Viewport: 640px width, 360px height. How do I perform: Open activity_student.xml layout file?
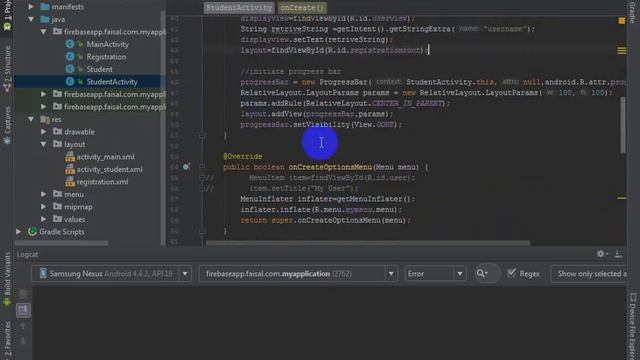pyautogui.click(x=109, y=169)
